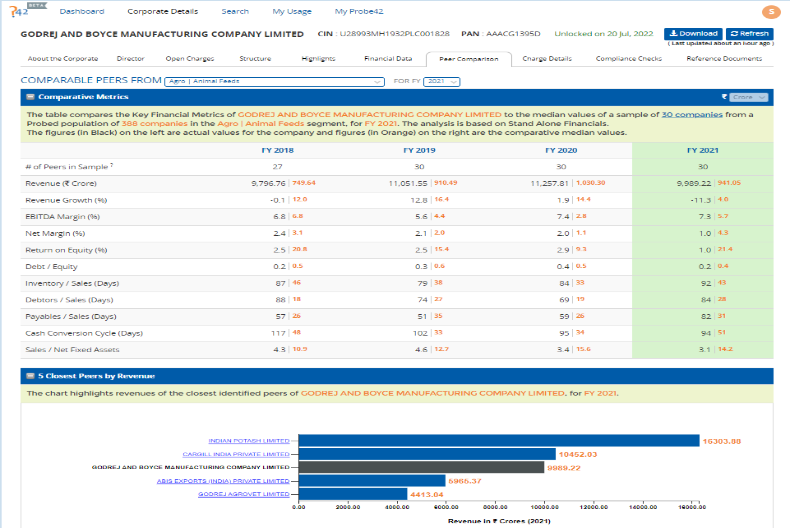790x528 pixels.
Task: Click the Comparative Metrics panel header icon
Action: point(30,97)
